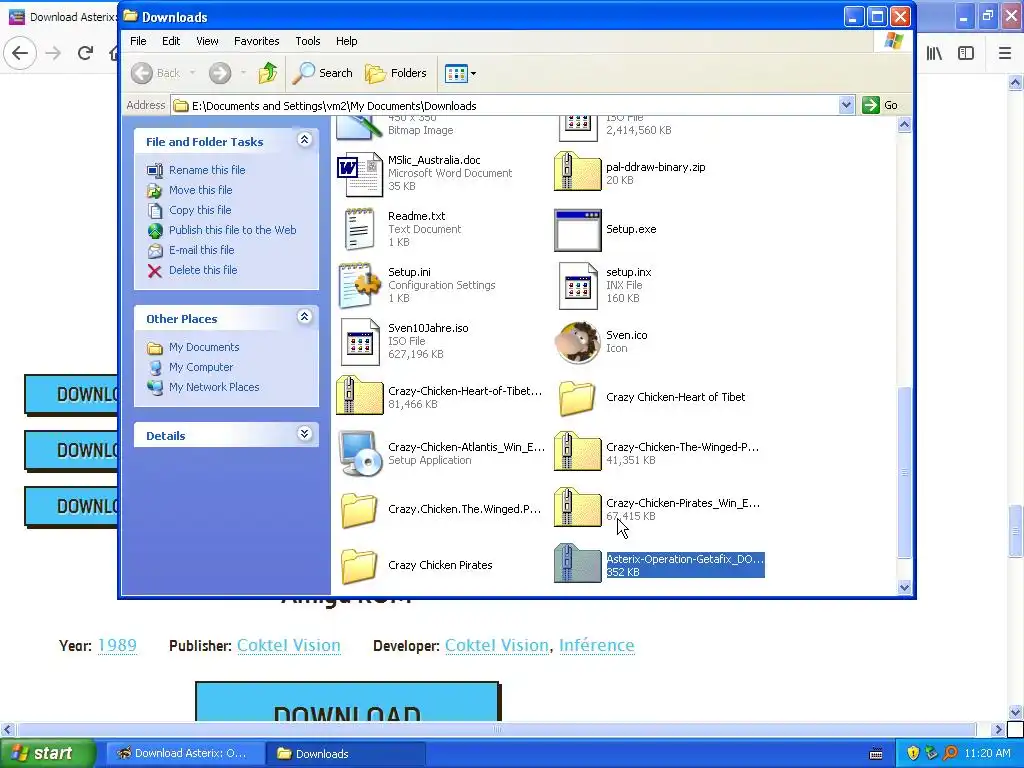This screenshot has height=768, width=1024.
Task: Open the Help menu
Action: [x=346, y=41]
